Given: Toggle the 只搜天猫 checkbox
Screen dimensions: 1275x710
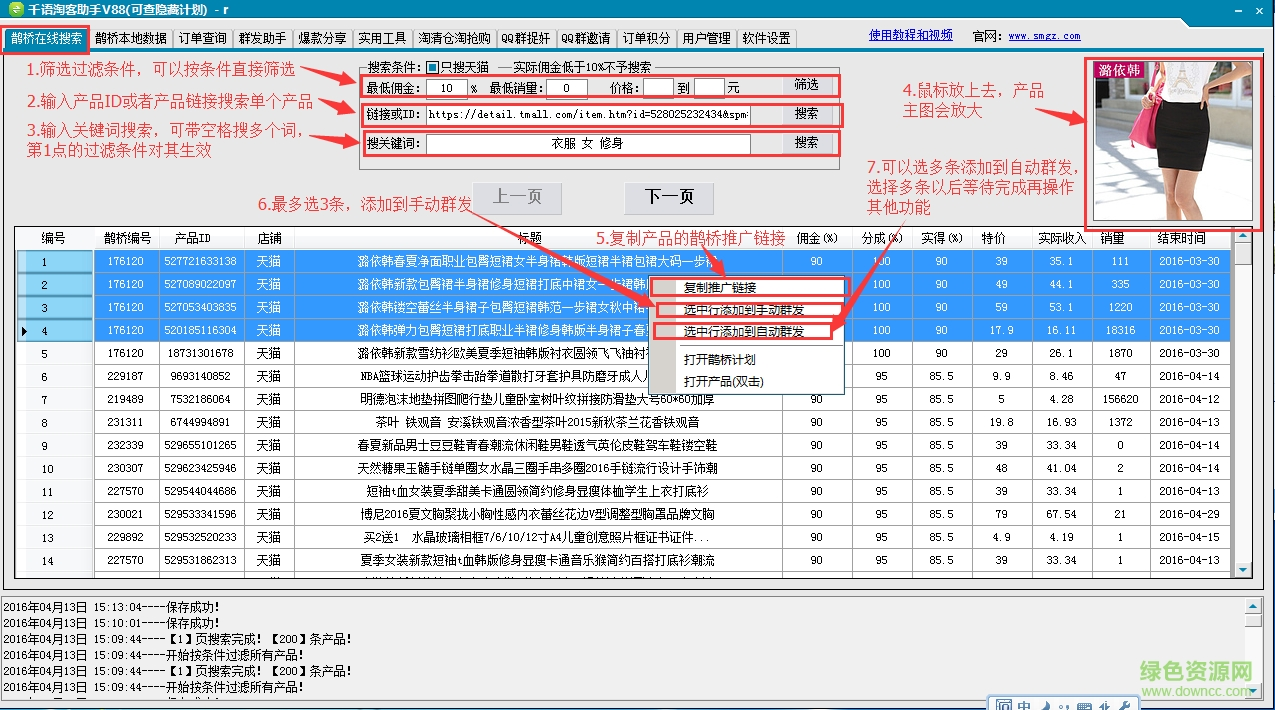Looking at the screenshot, I should pos(432,68).
